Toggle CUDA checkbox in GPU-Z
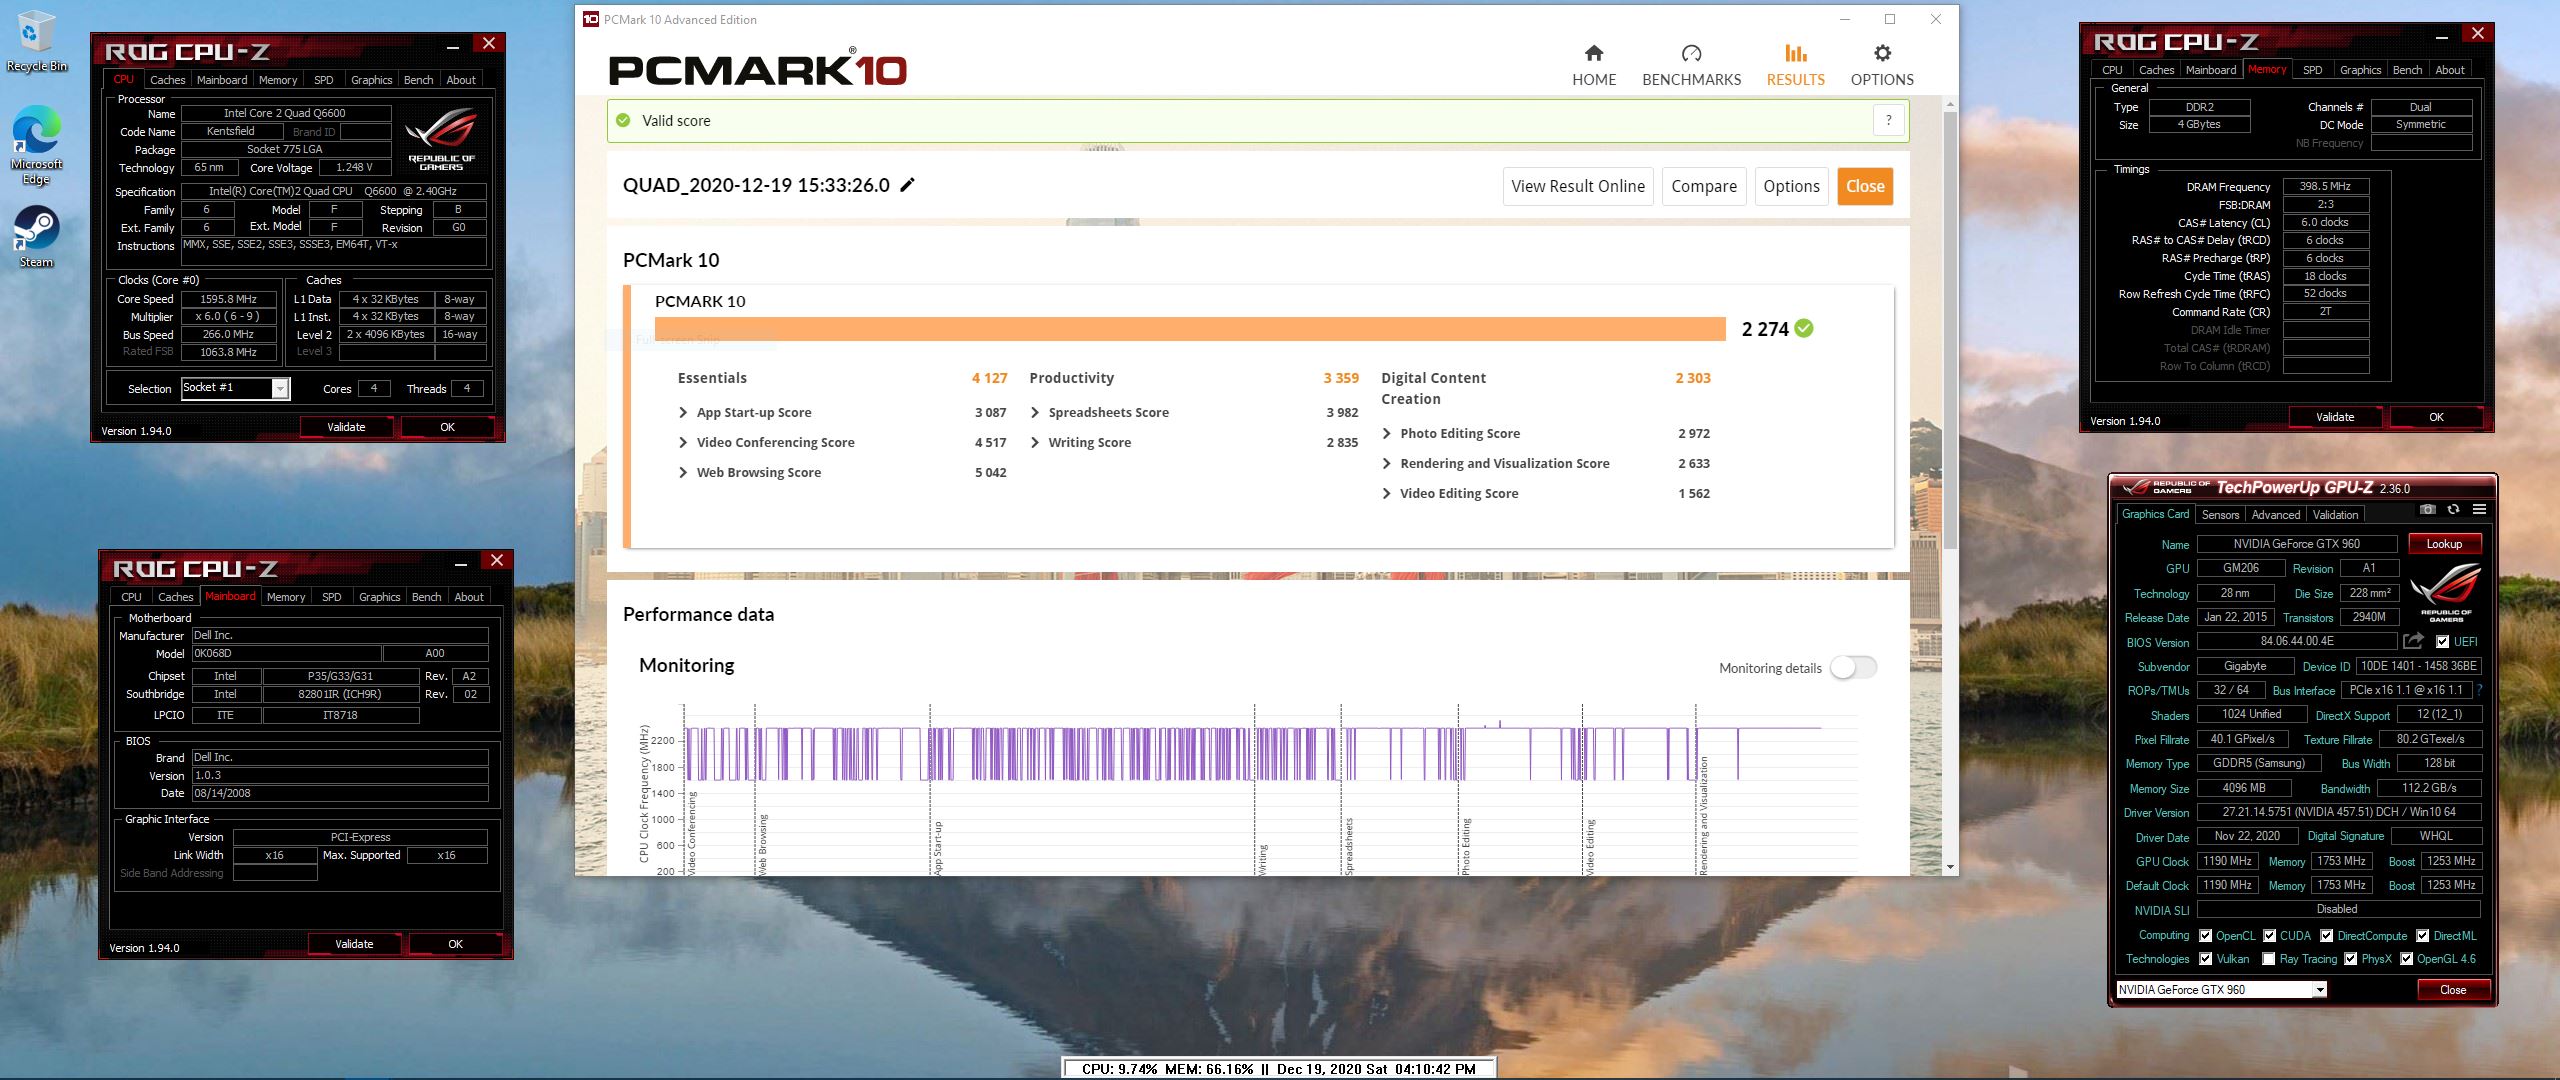 (2269, 936)
